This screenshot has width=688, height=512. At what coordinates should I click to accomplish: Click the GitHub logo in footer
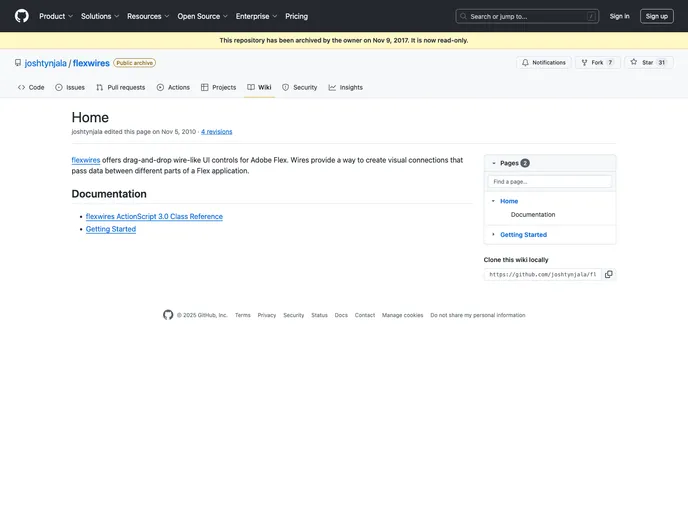point(168,315)
